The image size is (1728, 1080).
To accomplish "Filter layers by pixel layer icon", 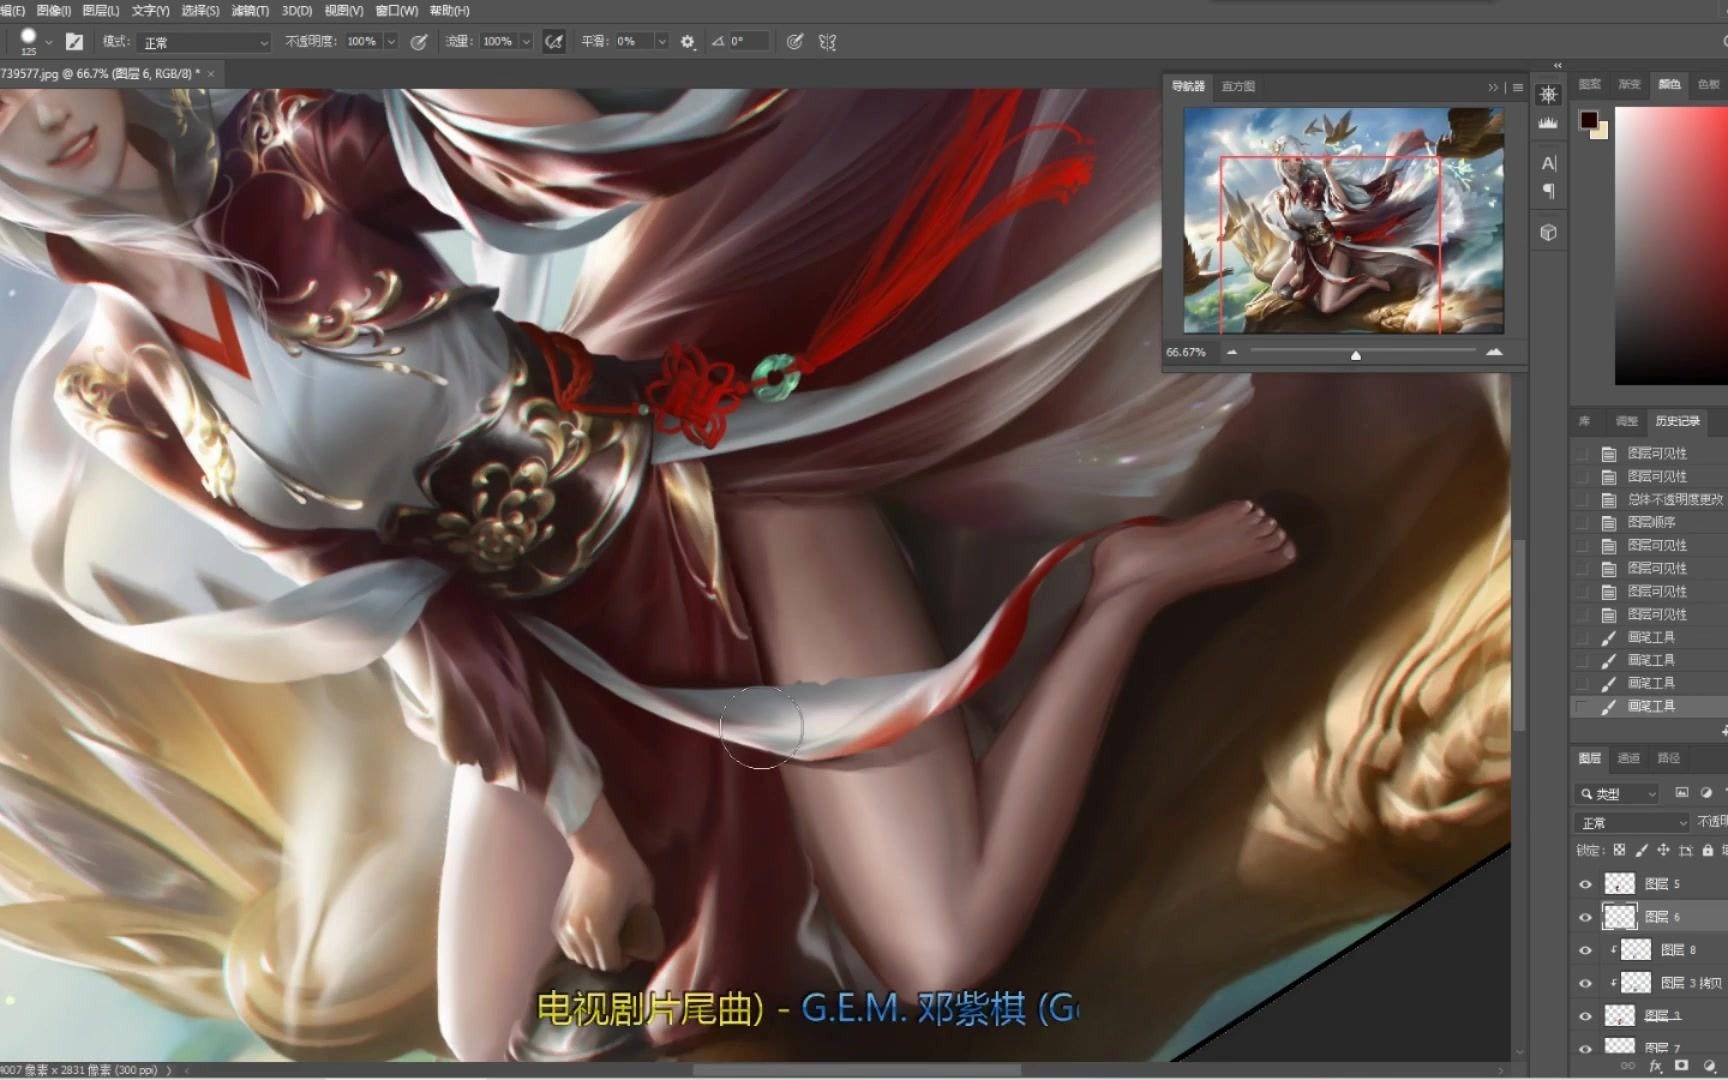I will tap(1682, 793).
